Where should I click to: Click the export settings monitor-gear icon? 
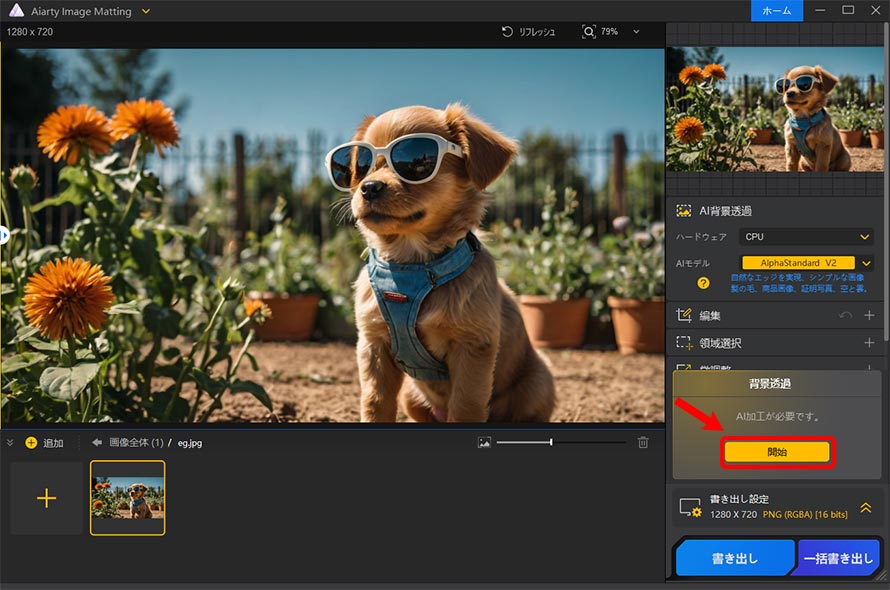690,507
